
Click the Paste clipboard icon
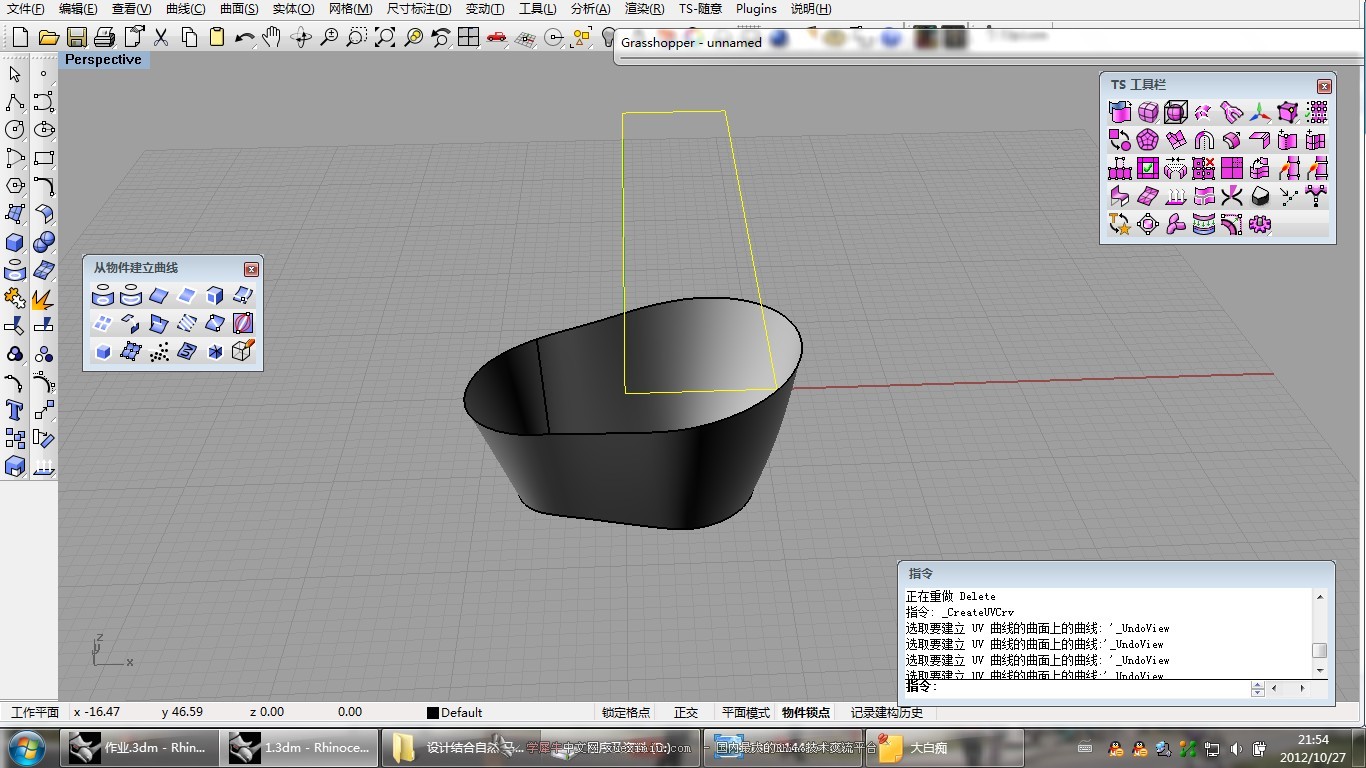217,38
